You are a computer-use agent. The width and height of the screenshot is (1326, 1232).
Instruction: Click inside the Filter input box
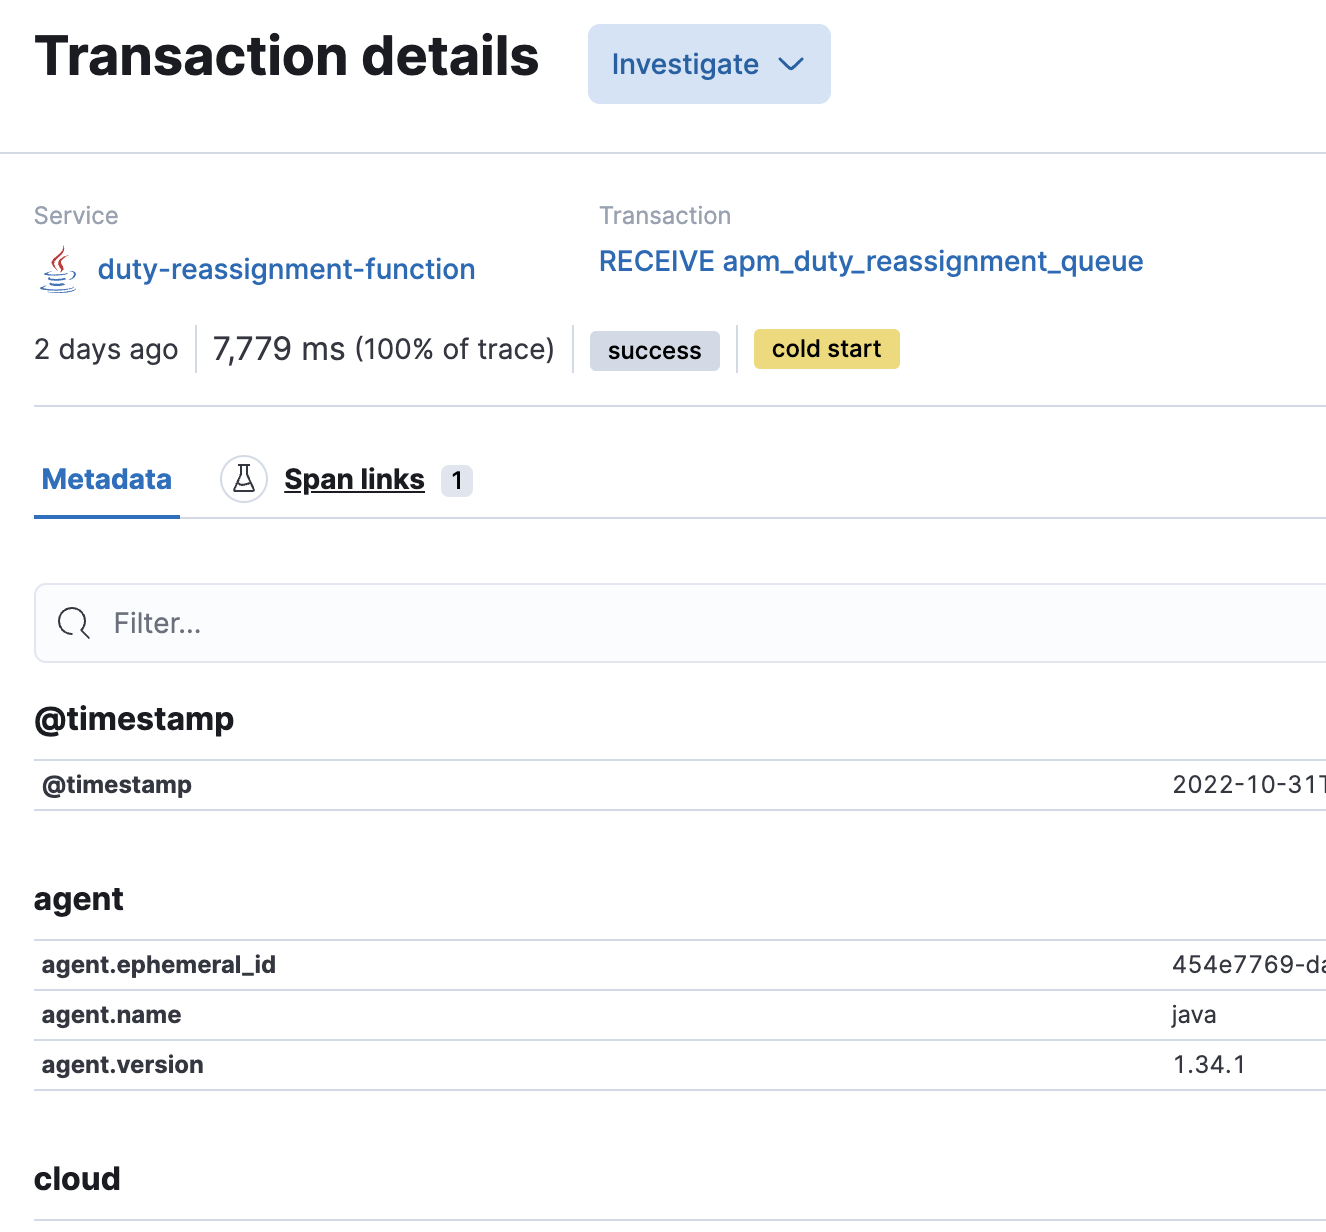click(400, 622)
